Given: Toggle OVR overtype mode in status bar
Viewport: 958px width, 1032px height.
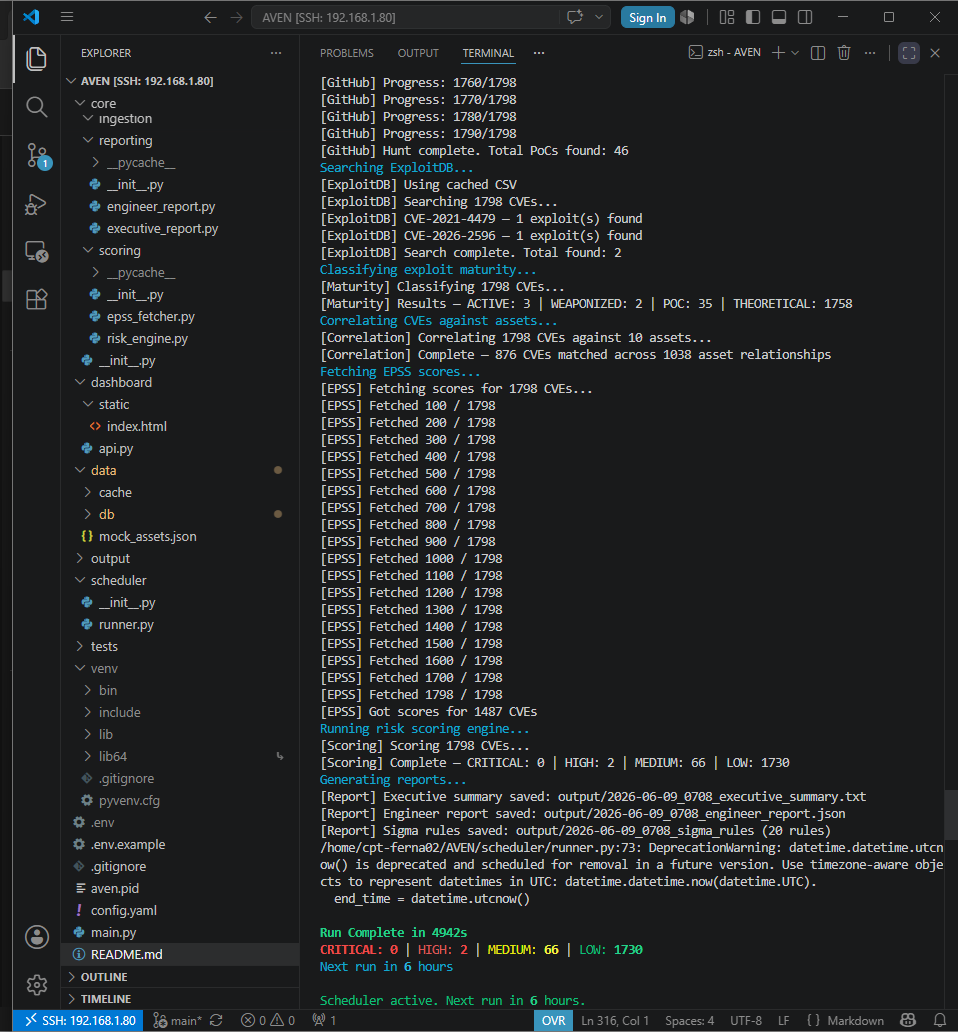Looking at the screenshot, I should pyautogui.click(x=553, y=1021).
